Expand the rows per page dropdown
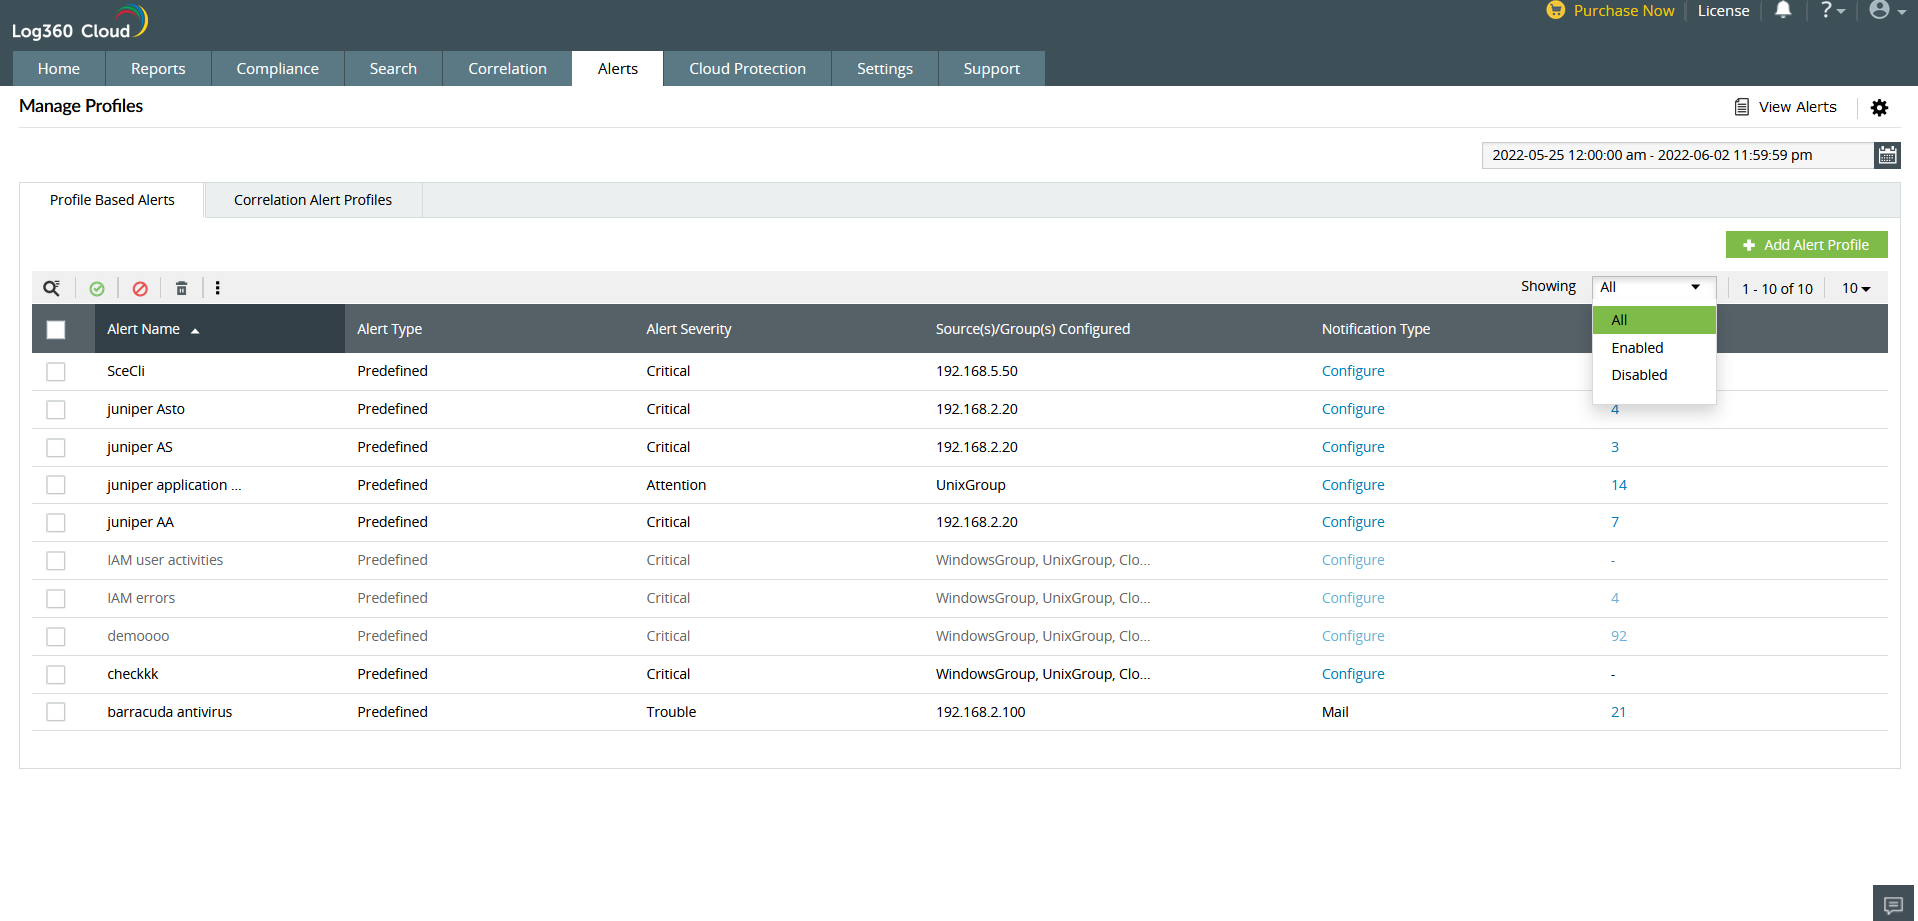Image resolution: width=1918 pixels, height=921 pixels. click(1856, 288)
